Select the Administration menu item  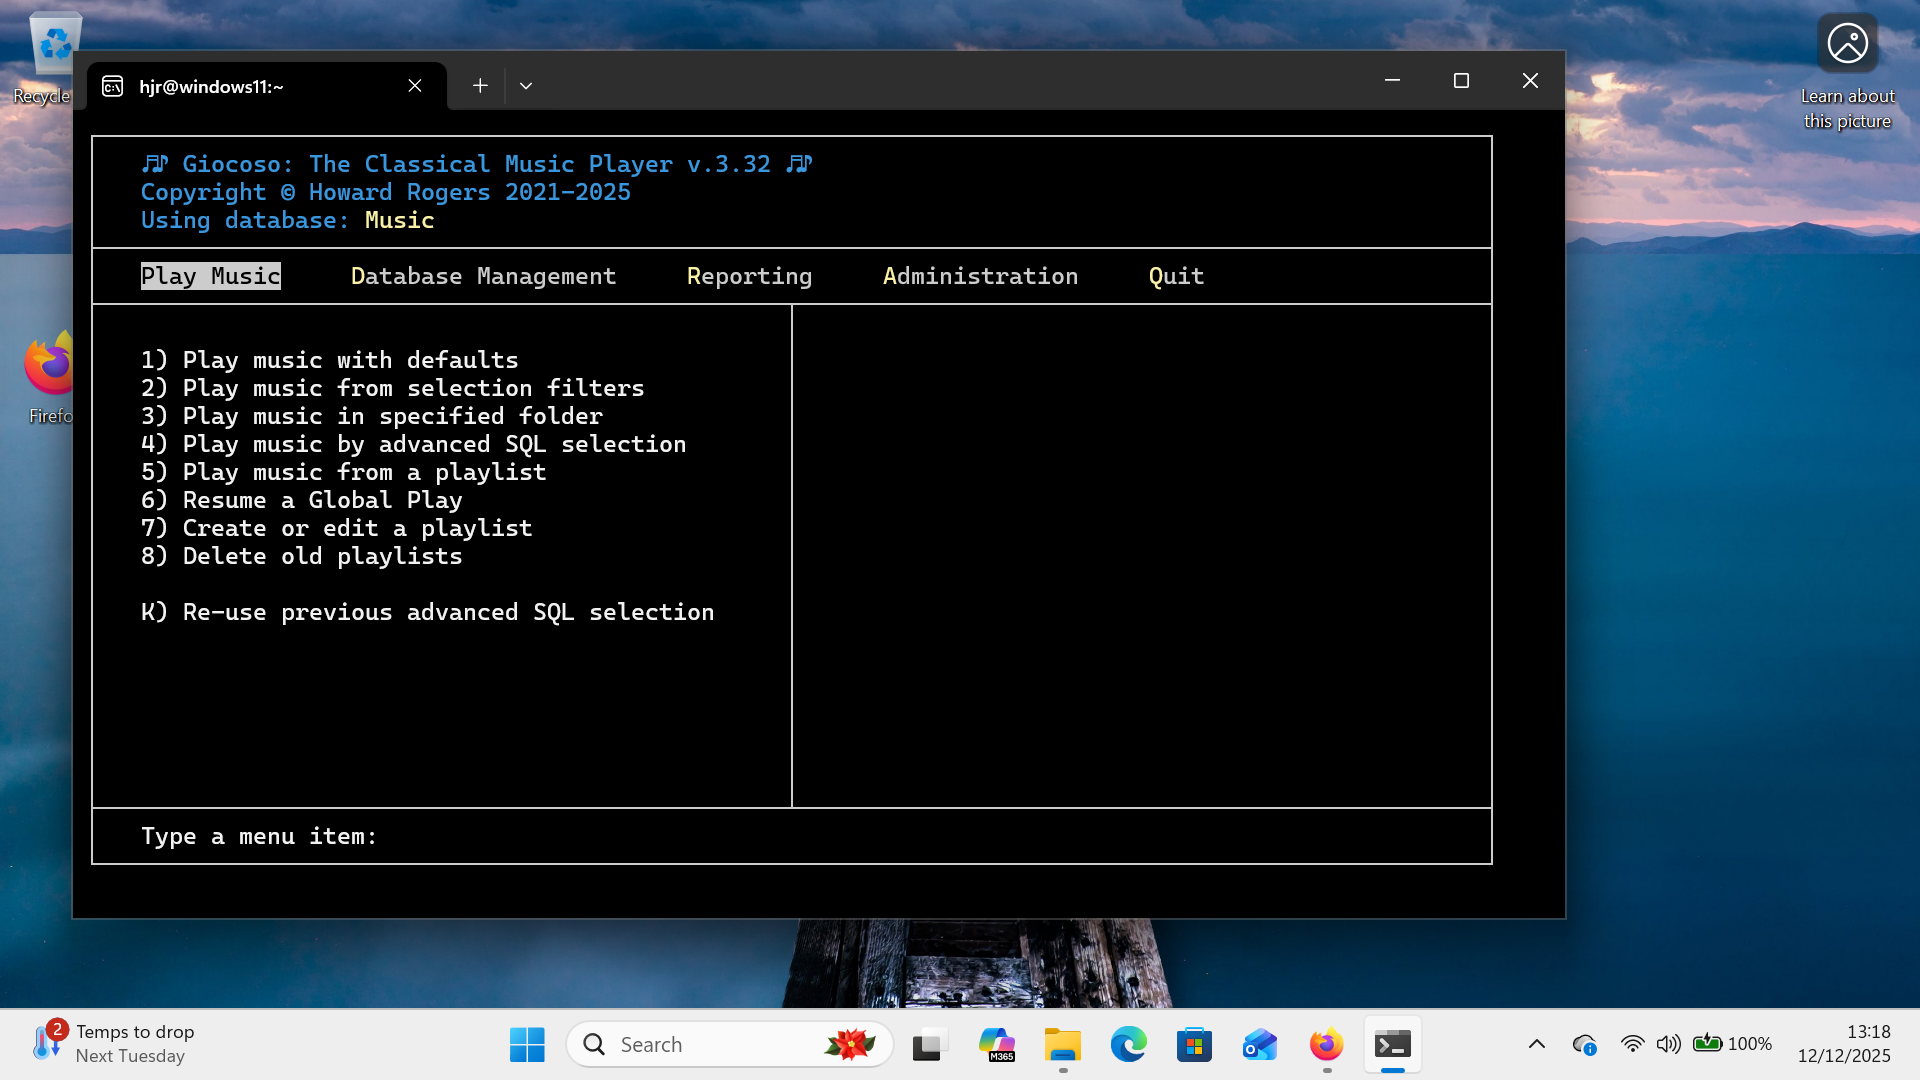click(x=980, y=276)
